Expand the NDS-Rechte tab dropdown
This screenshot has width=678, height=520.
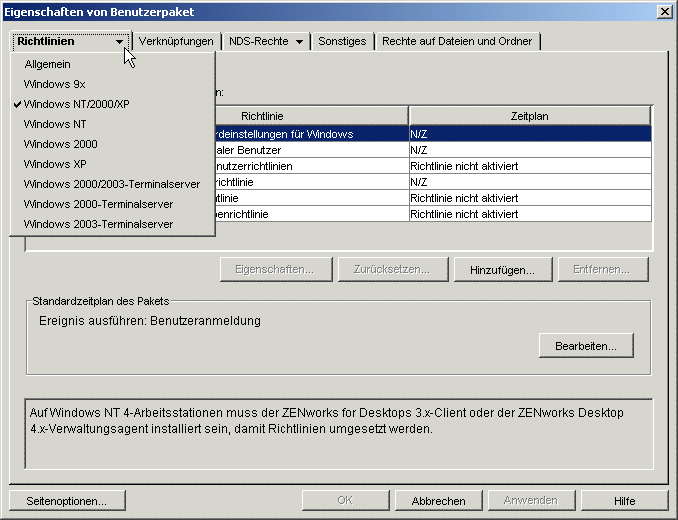299,42
